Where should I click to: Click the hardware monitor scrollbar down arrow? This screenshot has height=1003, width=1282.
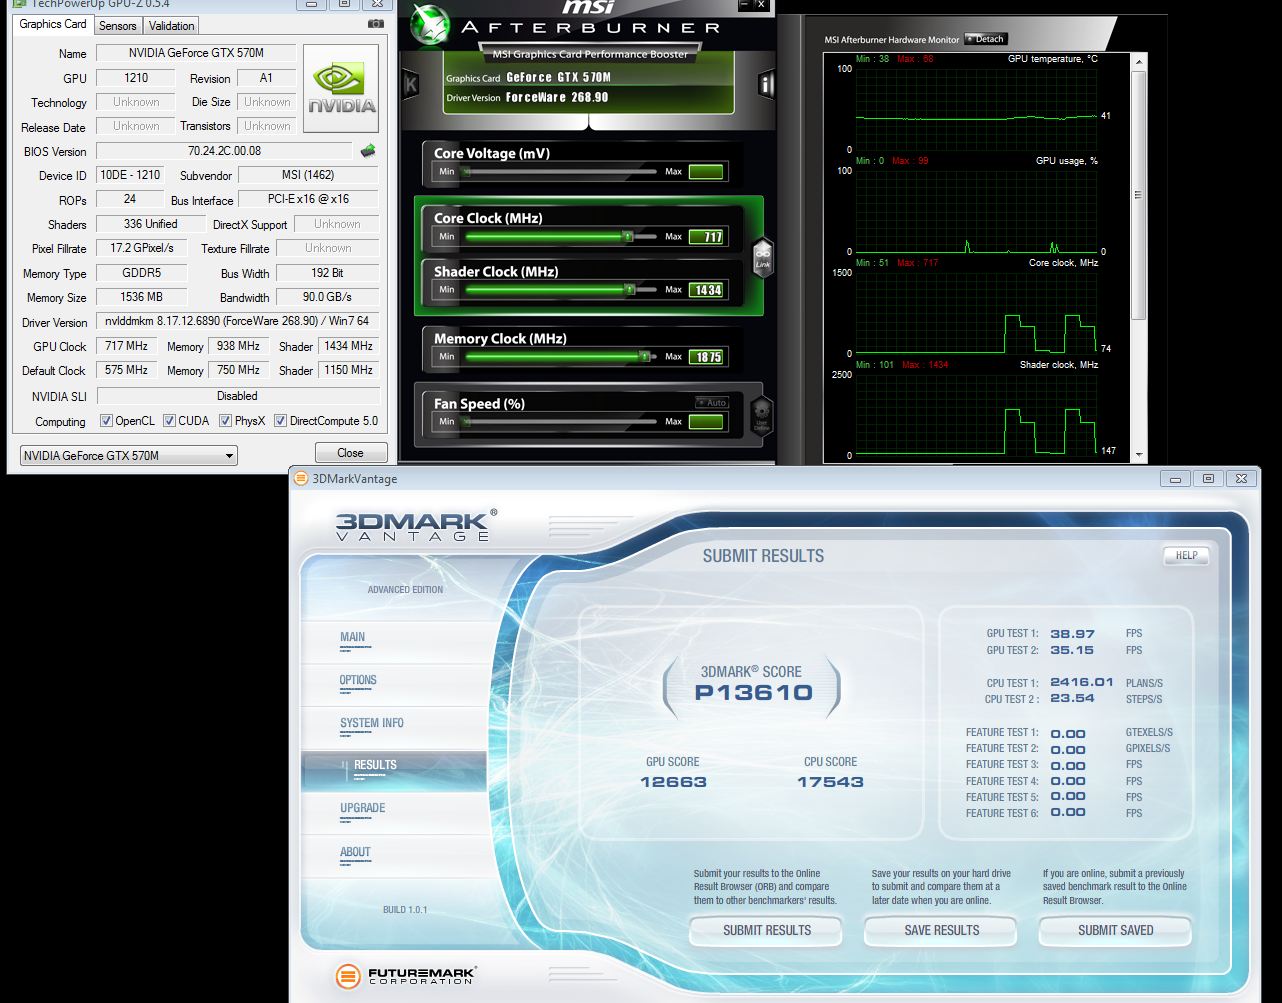tap(1138, 455)
